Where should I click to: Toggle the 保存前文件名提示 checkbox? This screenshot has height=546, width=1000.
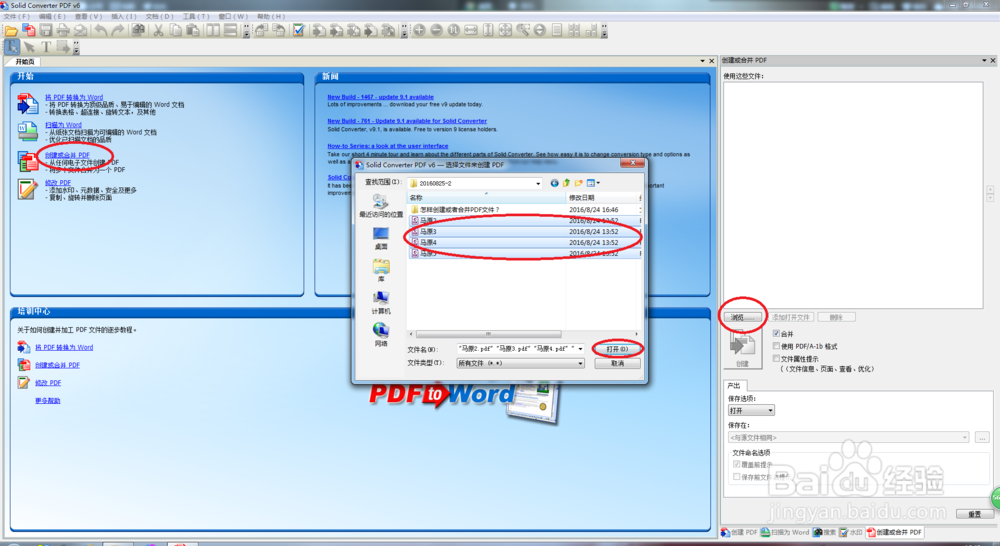coord(737,476)
